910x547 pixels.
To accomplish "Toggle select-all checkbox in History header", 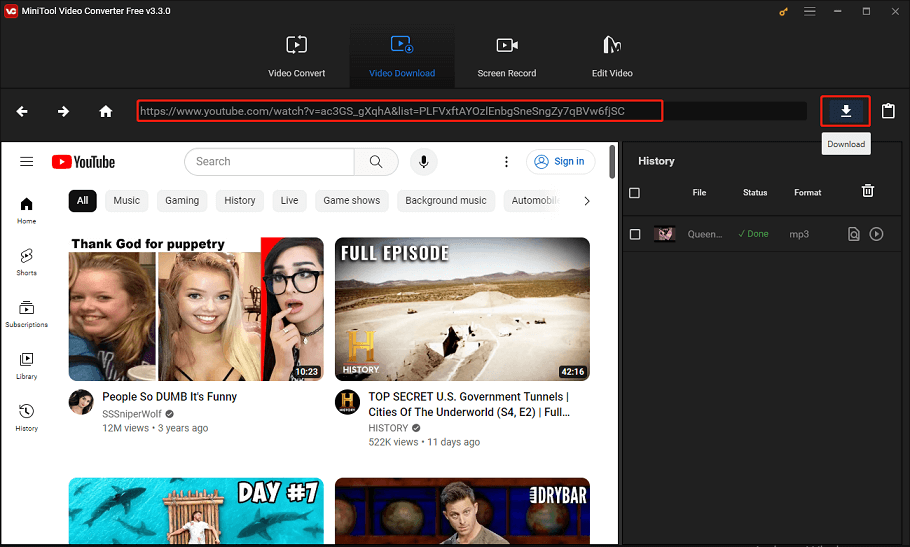I will click(x=634, y=193).
